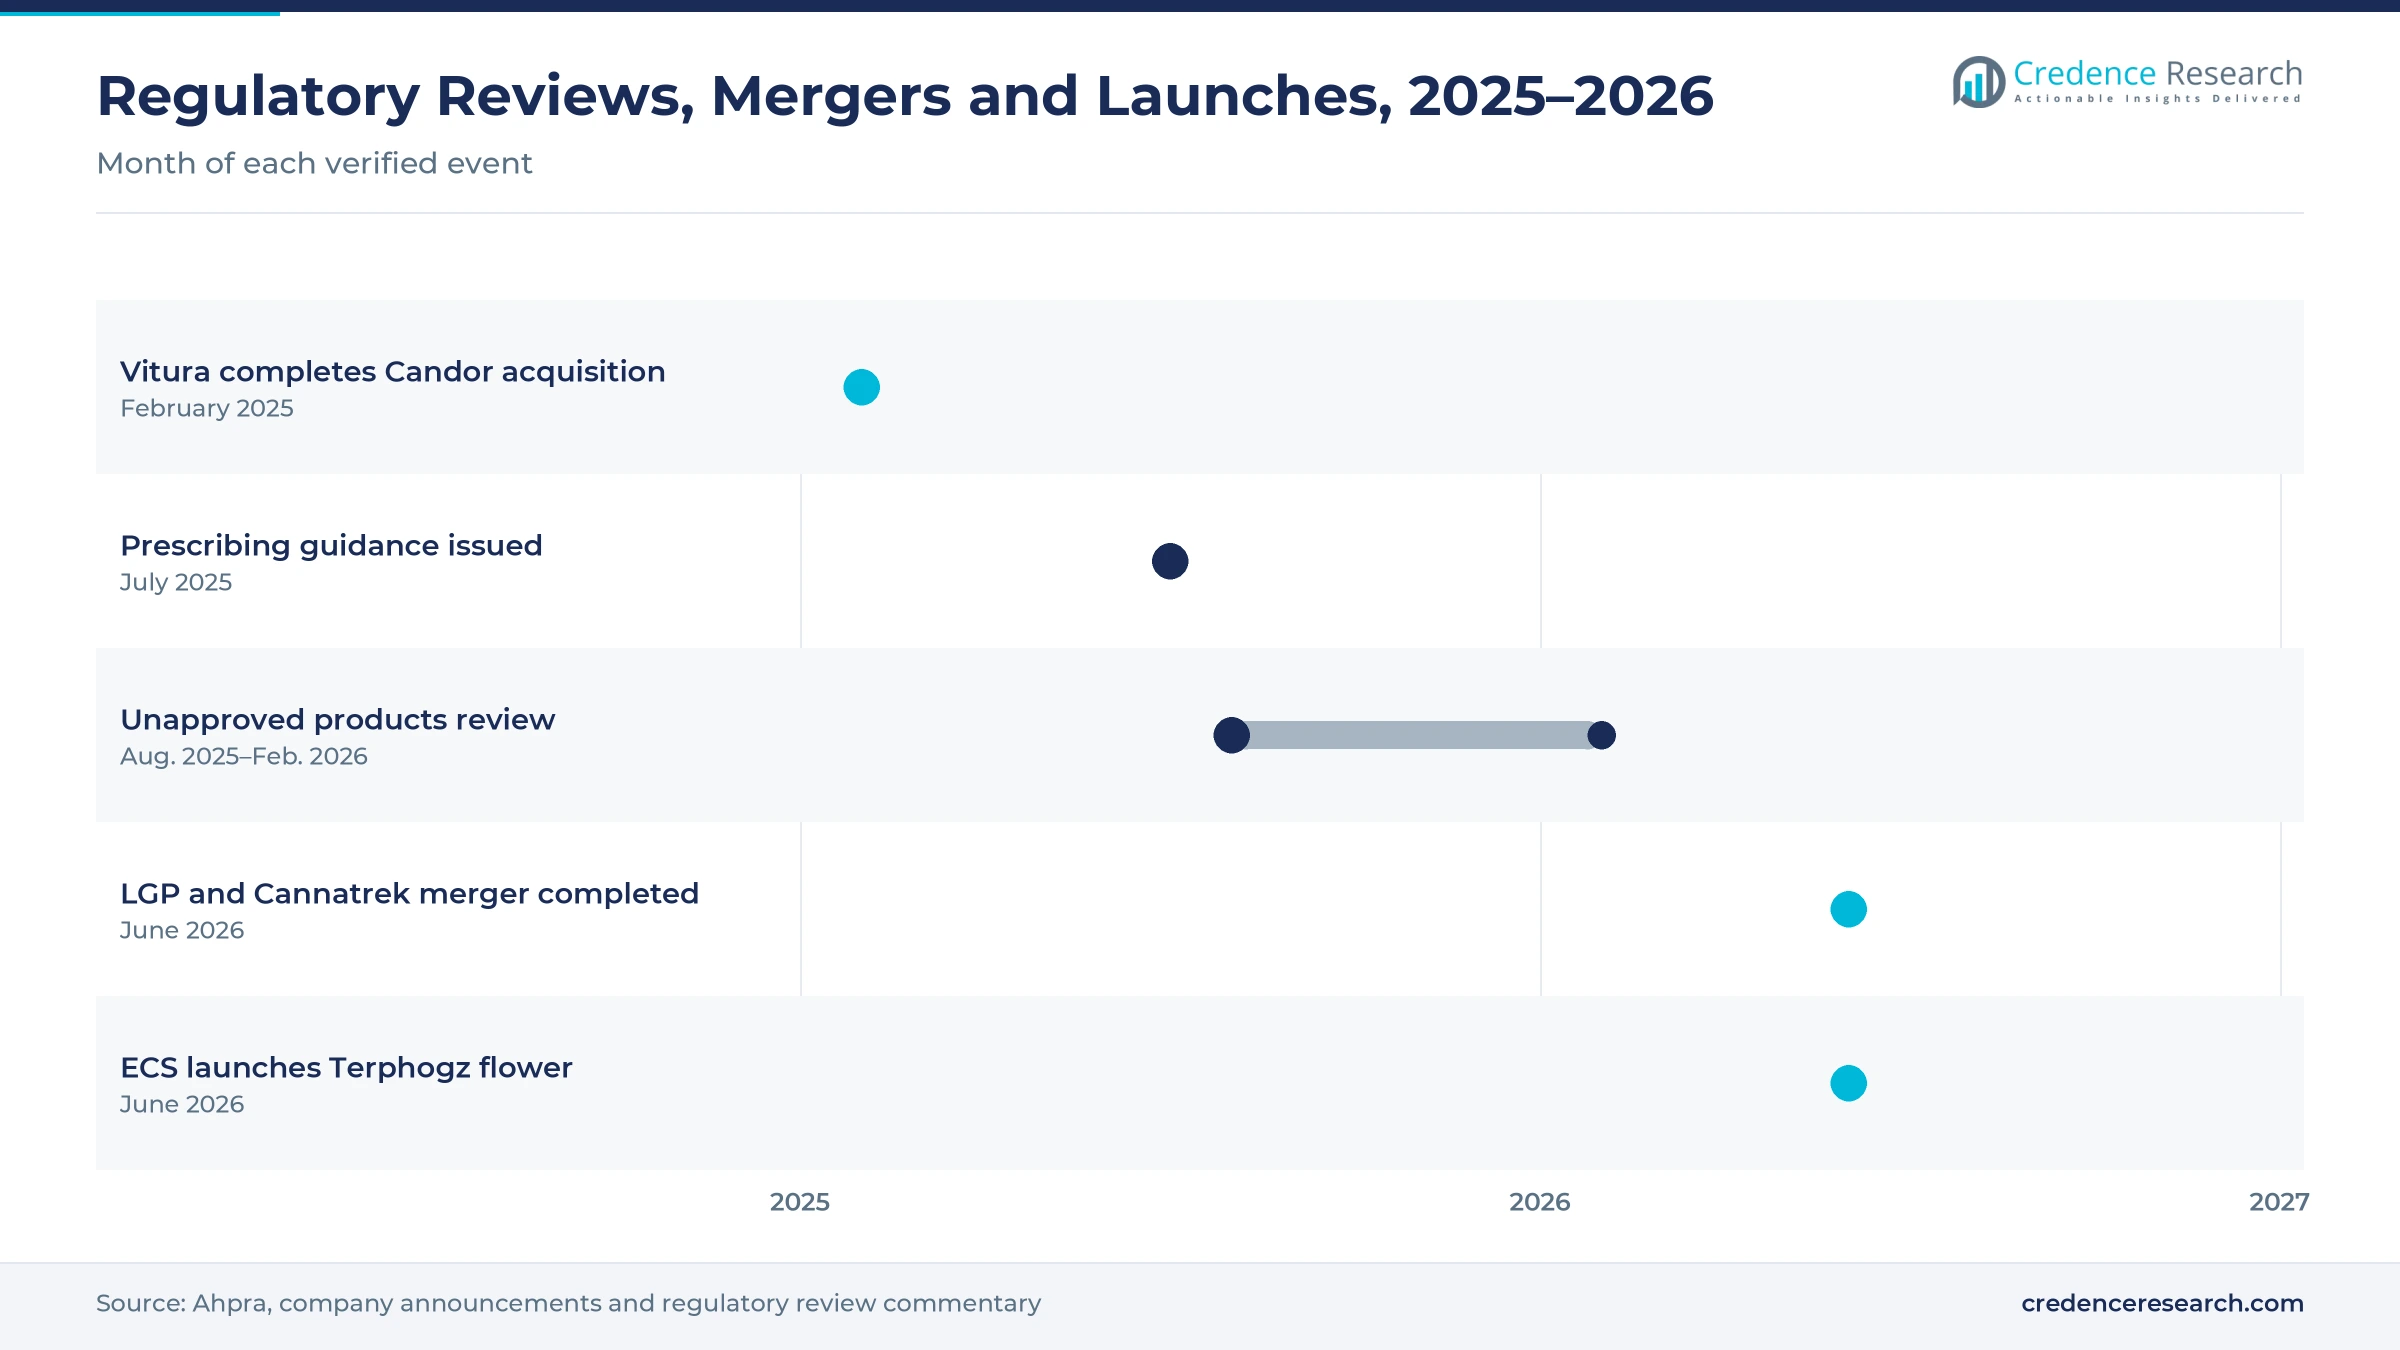Select the ECS Terphogz flower launch dot

tap(1848, 1083)
